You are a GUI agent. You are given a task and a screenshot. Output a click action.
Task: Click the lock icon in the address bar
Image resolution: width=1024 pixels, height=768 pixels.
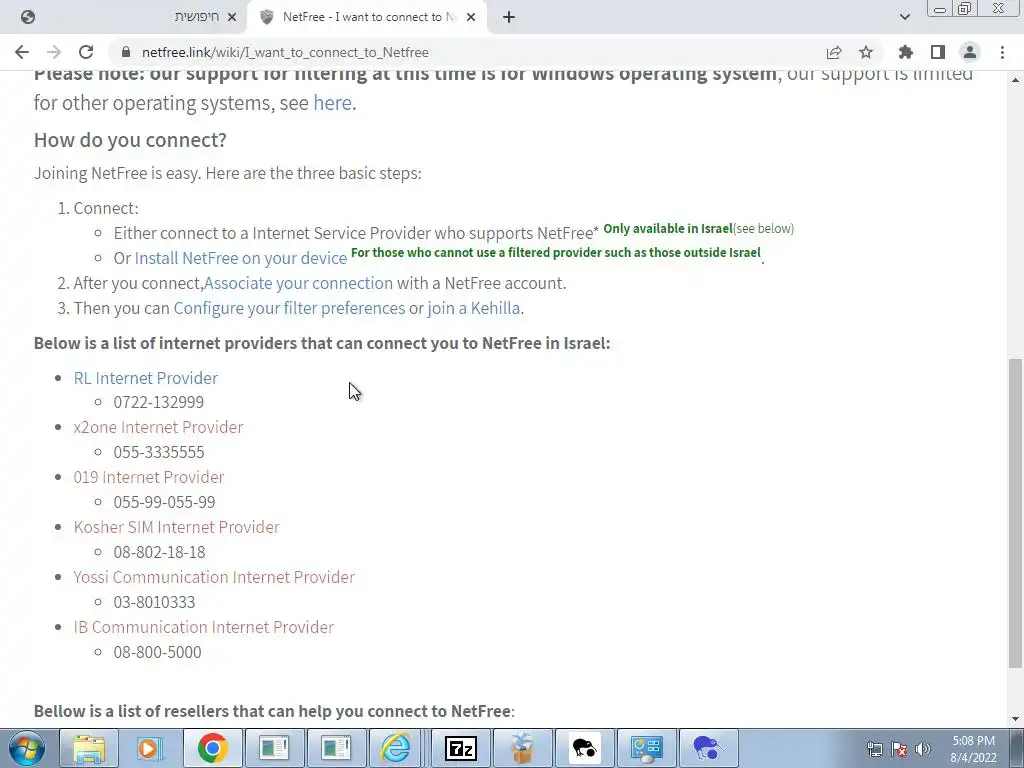127,52
